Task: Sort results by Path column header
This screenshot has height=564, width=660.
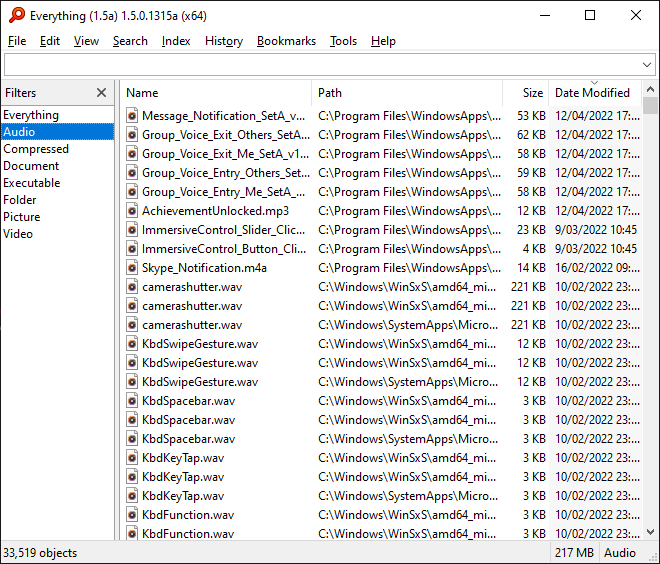Action: tap(407, 93)
